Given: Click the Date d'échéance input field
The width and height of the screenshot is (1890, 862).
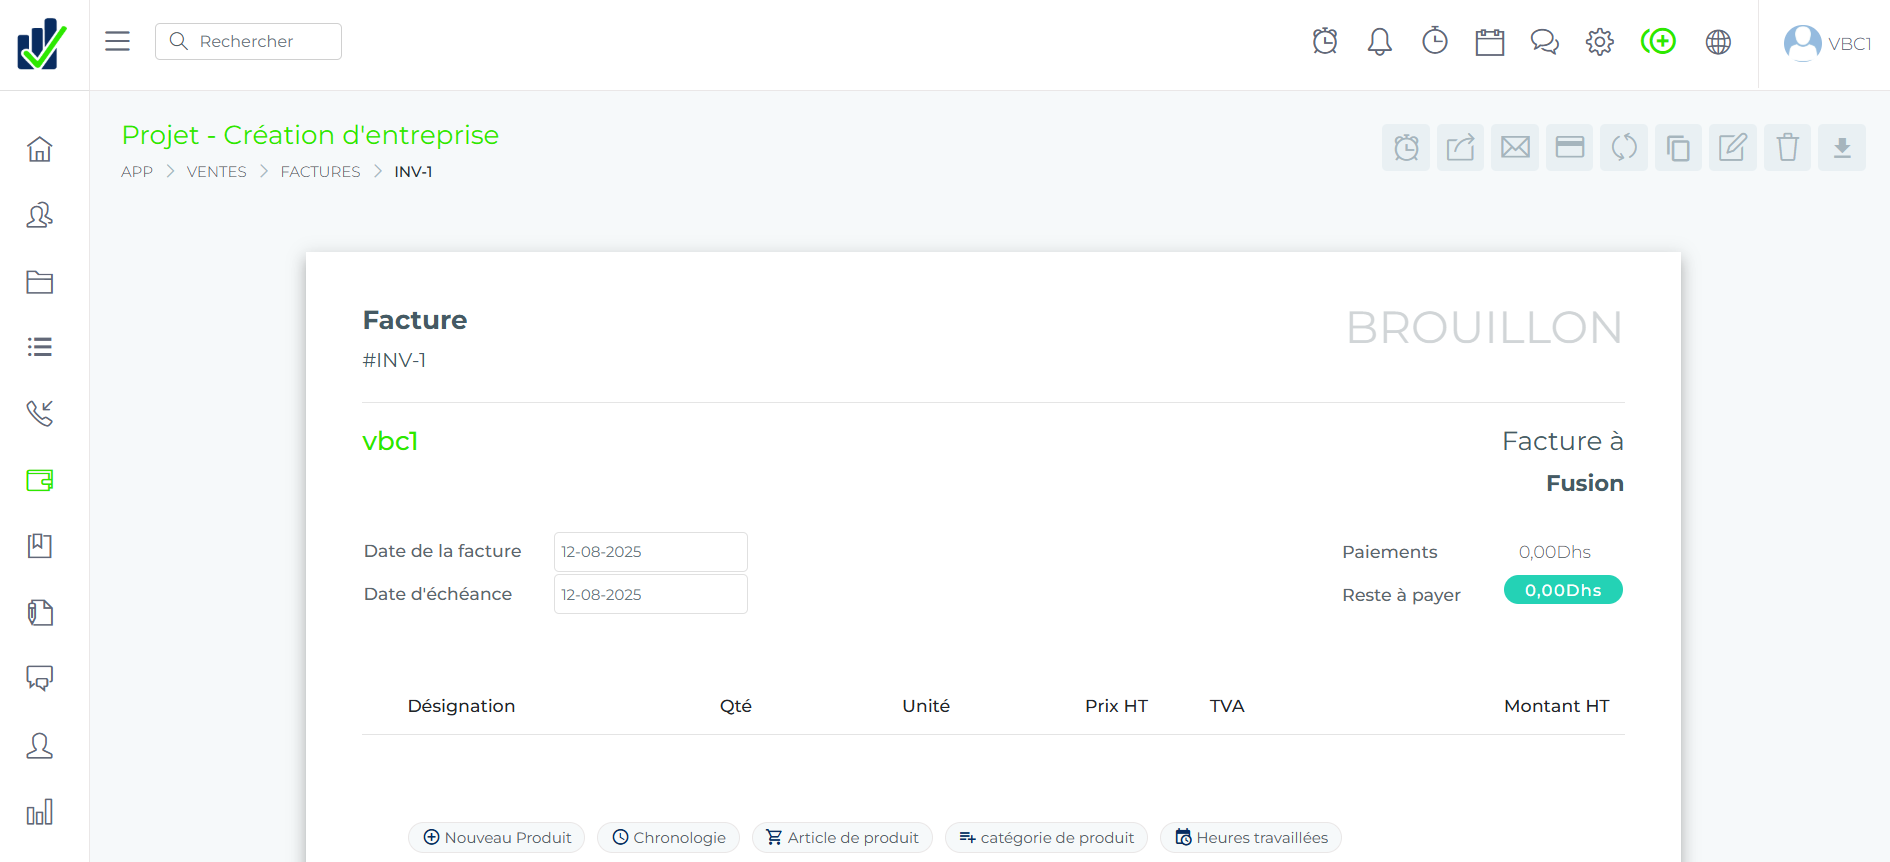Looking at the screenshot, I should (x=650, y=594).
